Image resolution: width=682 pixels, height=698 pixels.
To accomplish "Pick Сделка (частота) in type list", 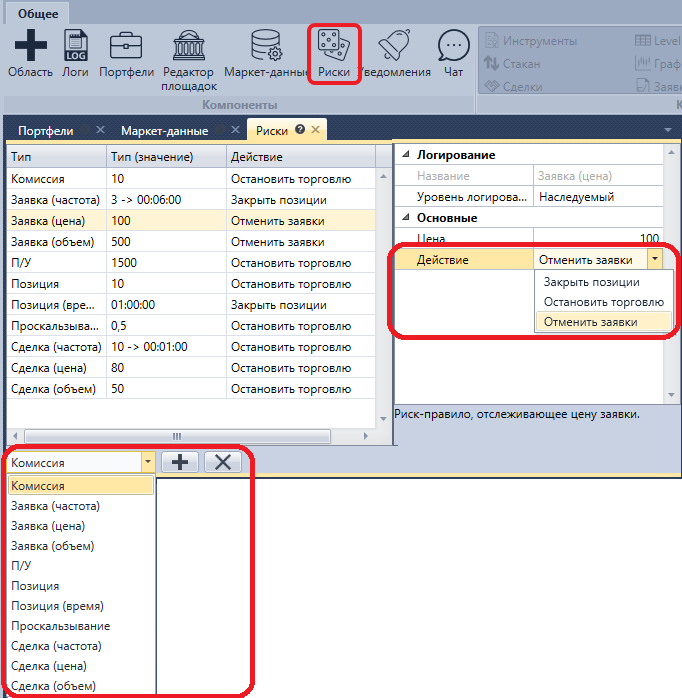I will [x=81, y=646].
